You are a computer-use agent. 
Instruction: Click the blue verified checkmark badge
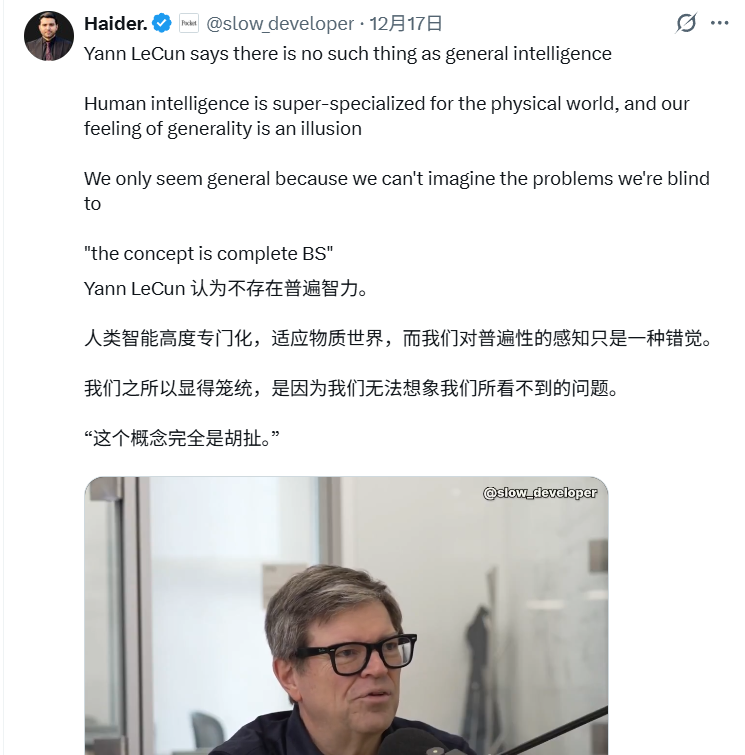(162, 23)
